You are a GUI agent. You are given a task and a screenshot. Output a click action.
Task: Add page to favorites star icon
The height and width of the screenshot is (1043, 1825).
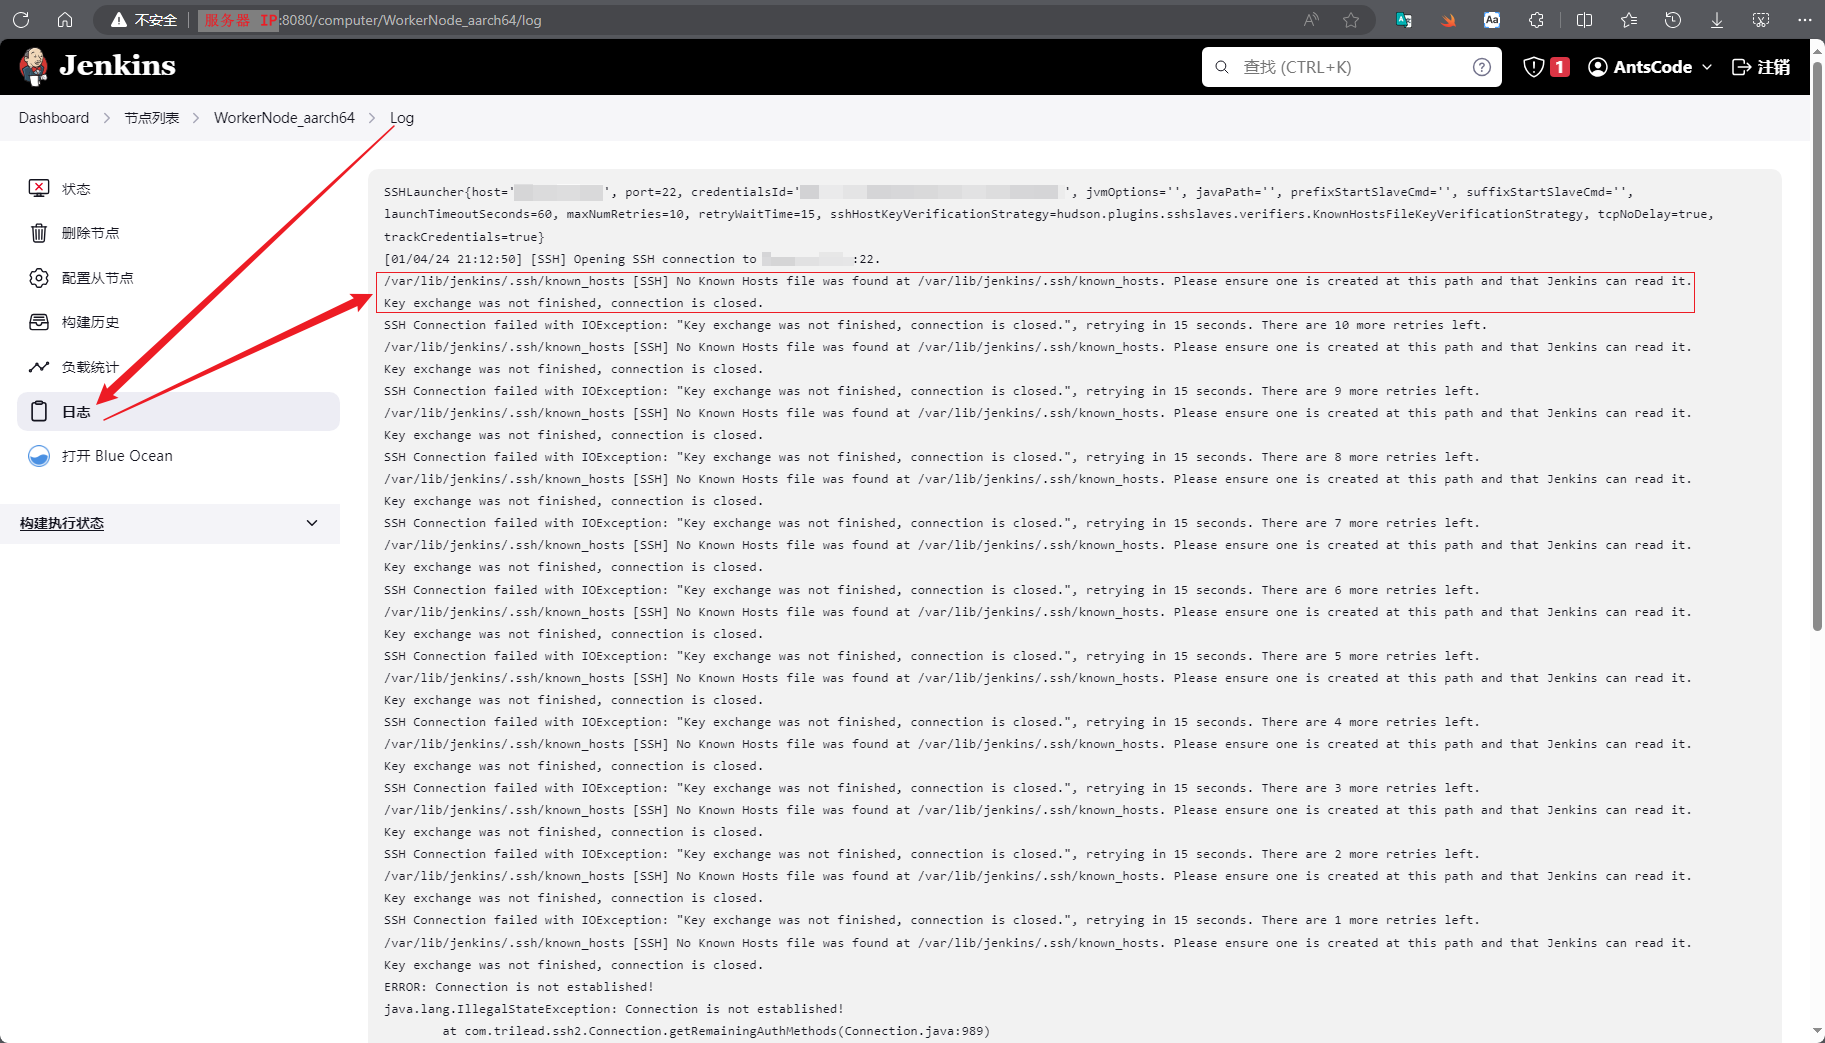pos(1351,20)
